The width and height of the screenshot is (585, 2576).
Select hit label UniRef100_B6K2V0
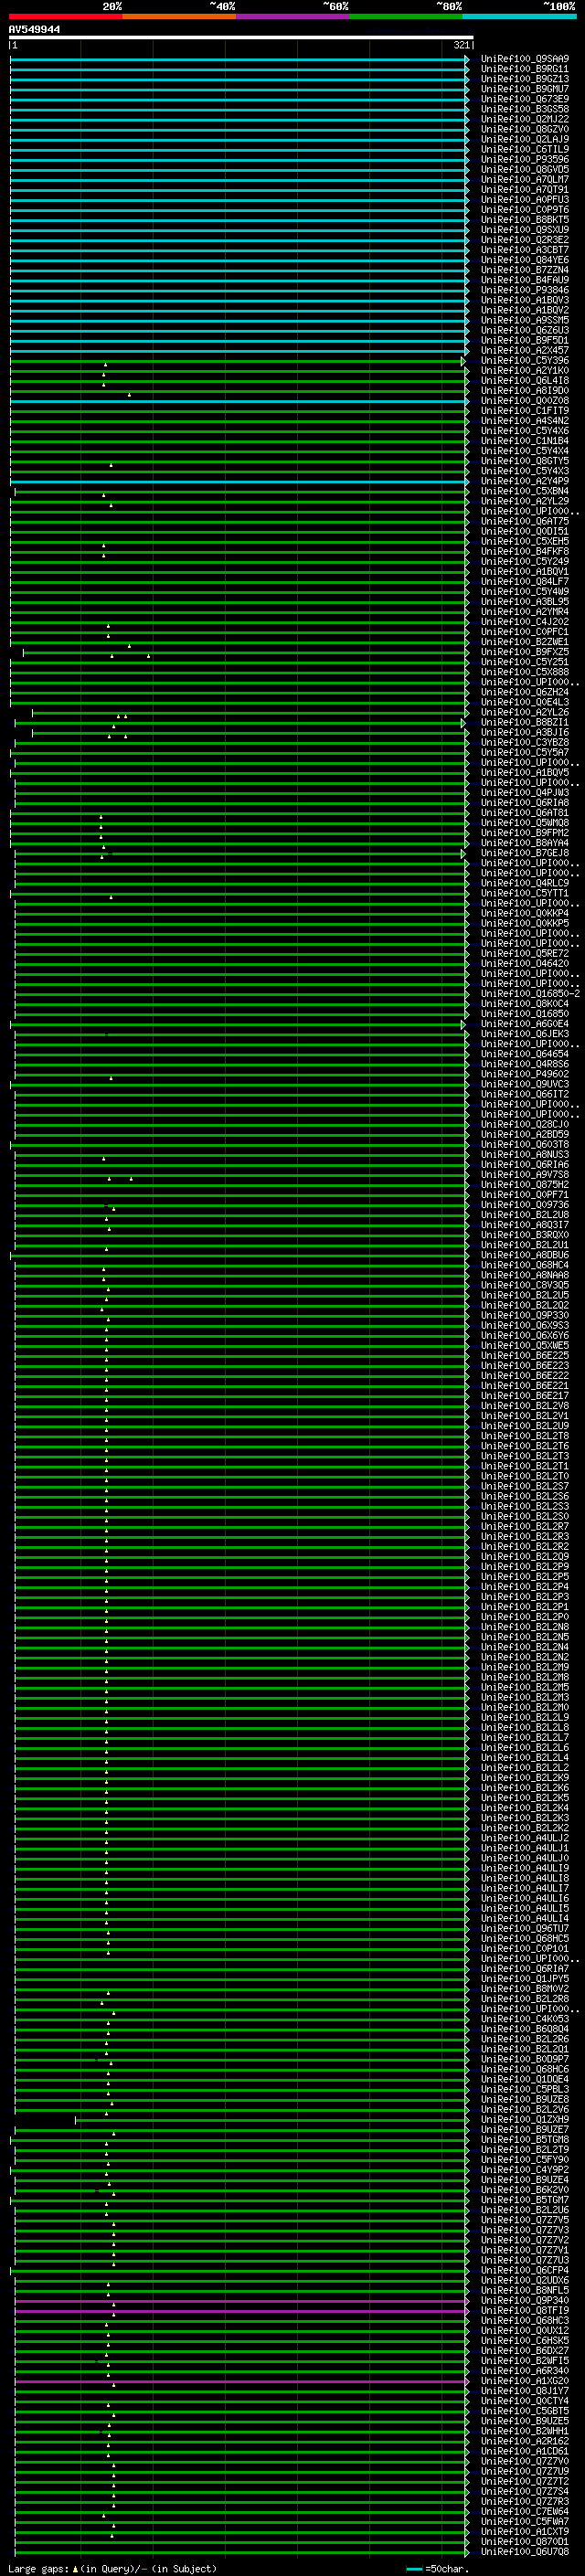[x=524, y=2189]
